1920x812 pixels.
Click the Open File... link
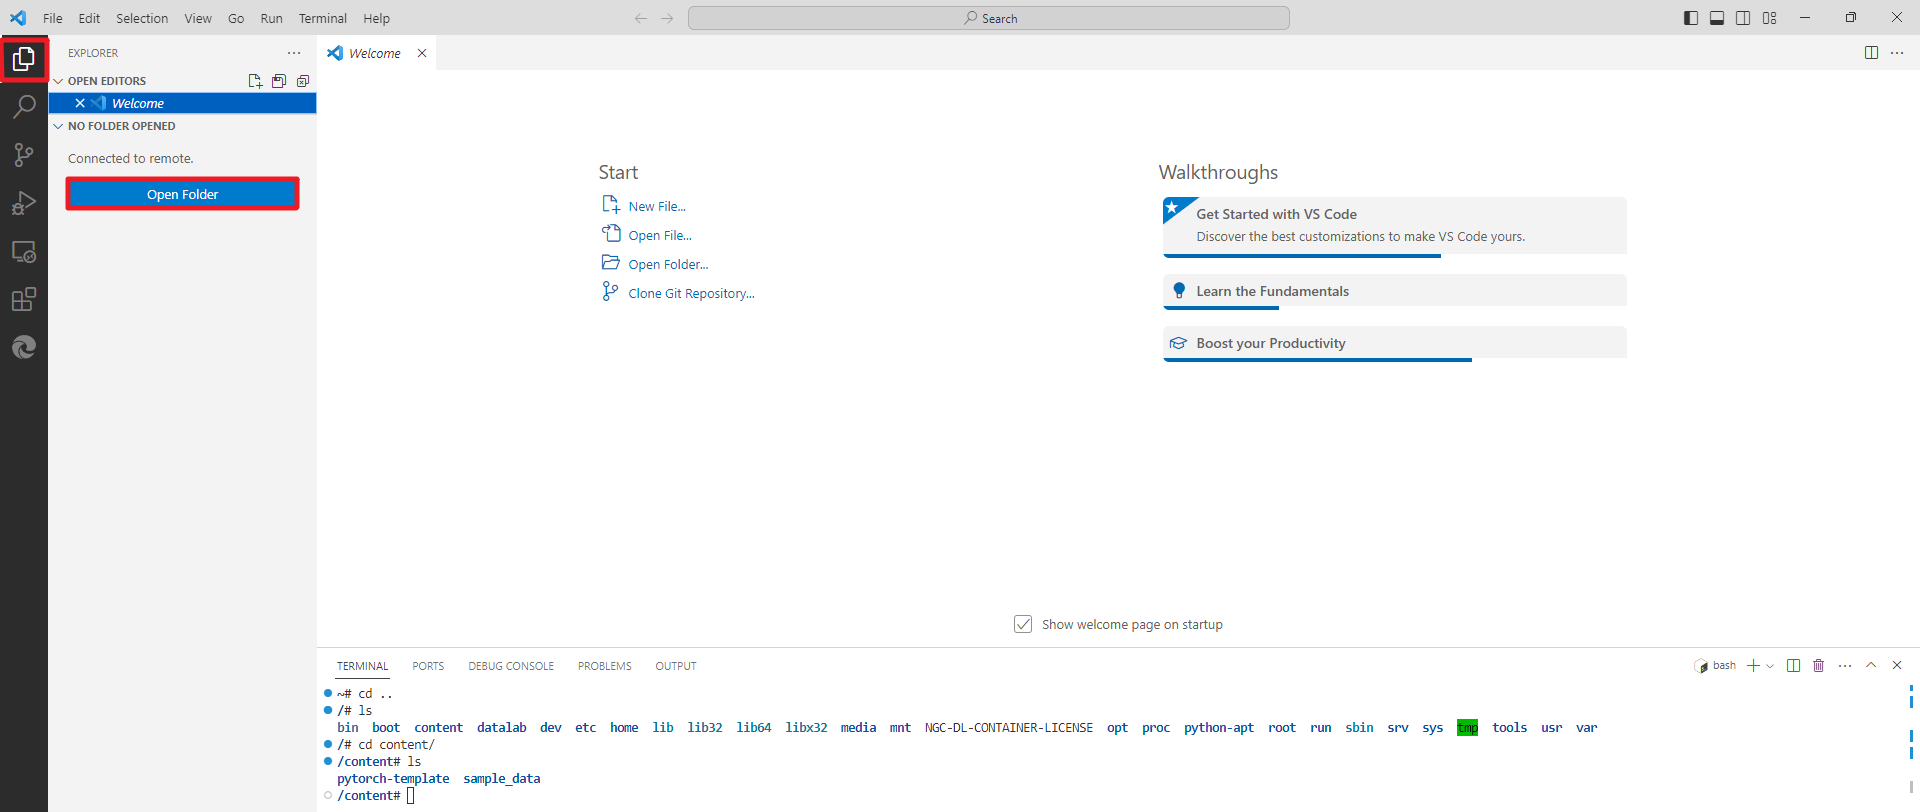[660, 235]
